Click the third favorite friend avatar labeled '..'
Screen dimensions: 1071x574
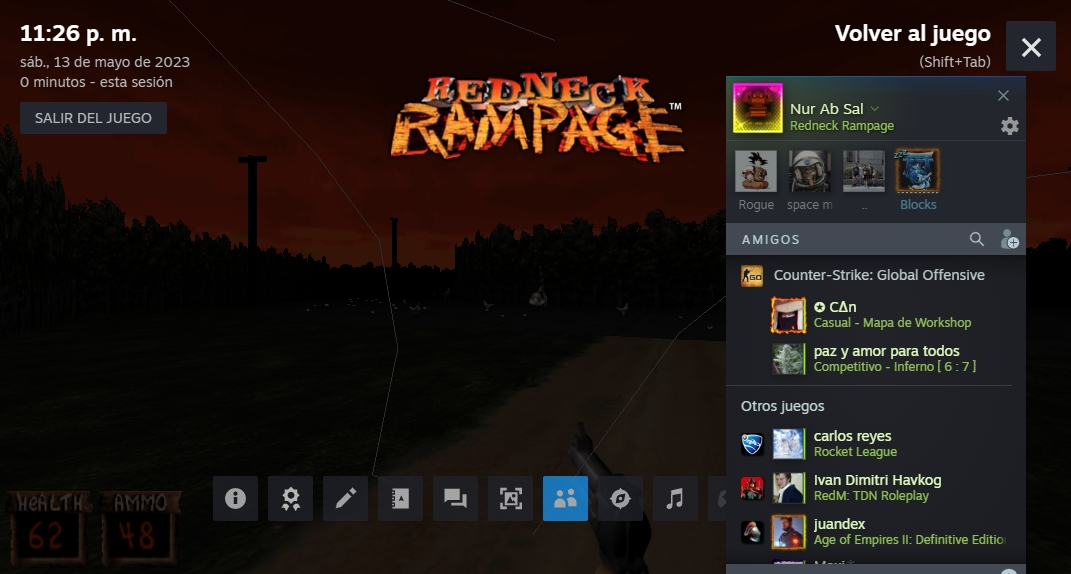[x=864, y=171]
